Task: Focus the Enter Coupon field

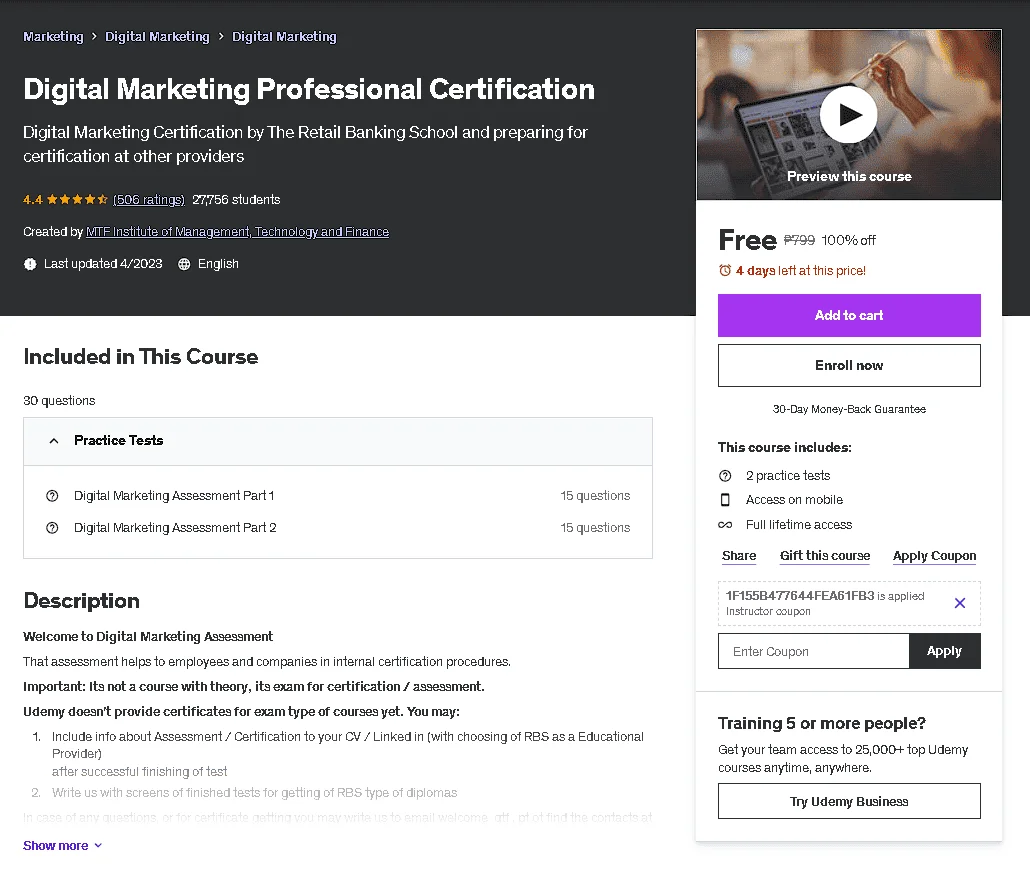Action: pyautogui.click(x=813, y=651)
